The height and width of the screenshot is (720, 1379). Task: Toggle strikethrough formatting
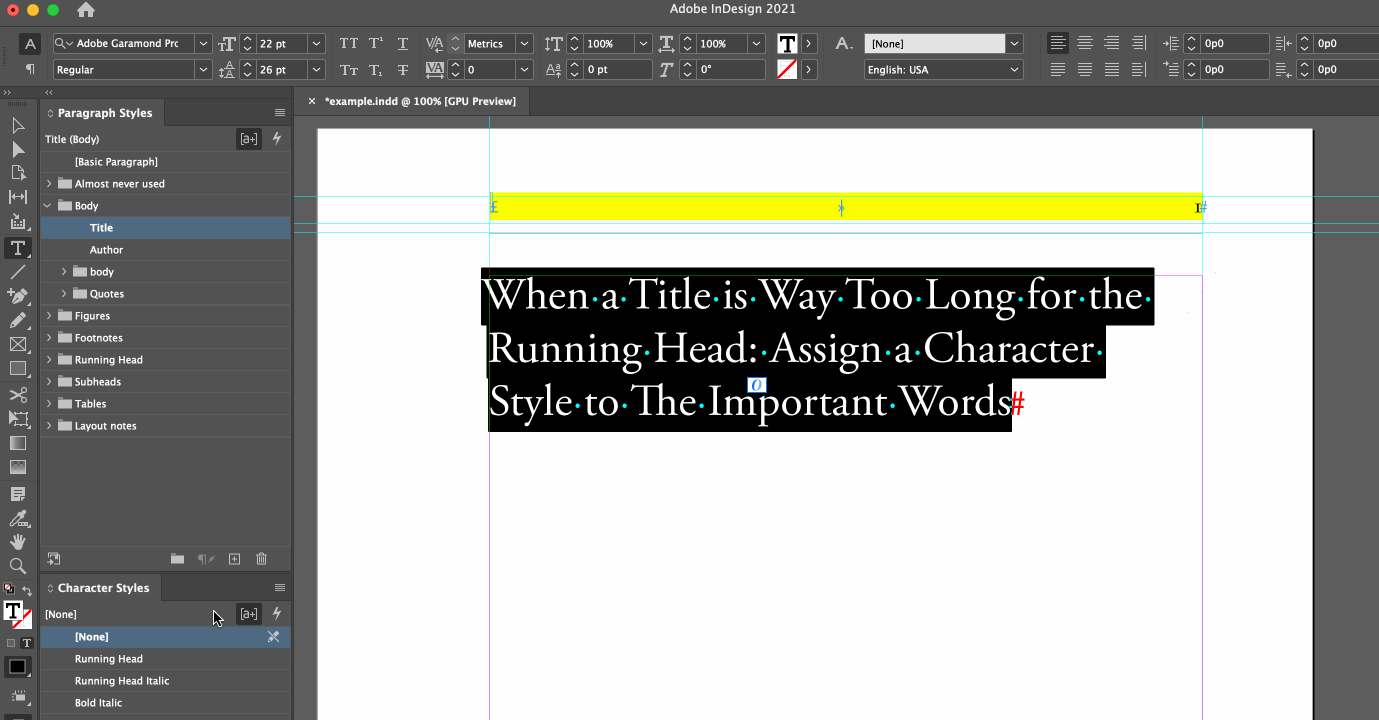[x=402, y=70]
